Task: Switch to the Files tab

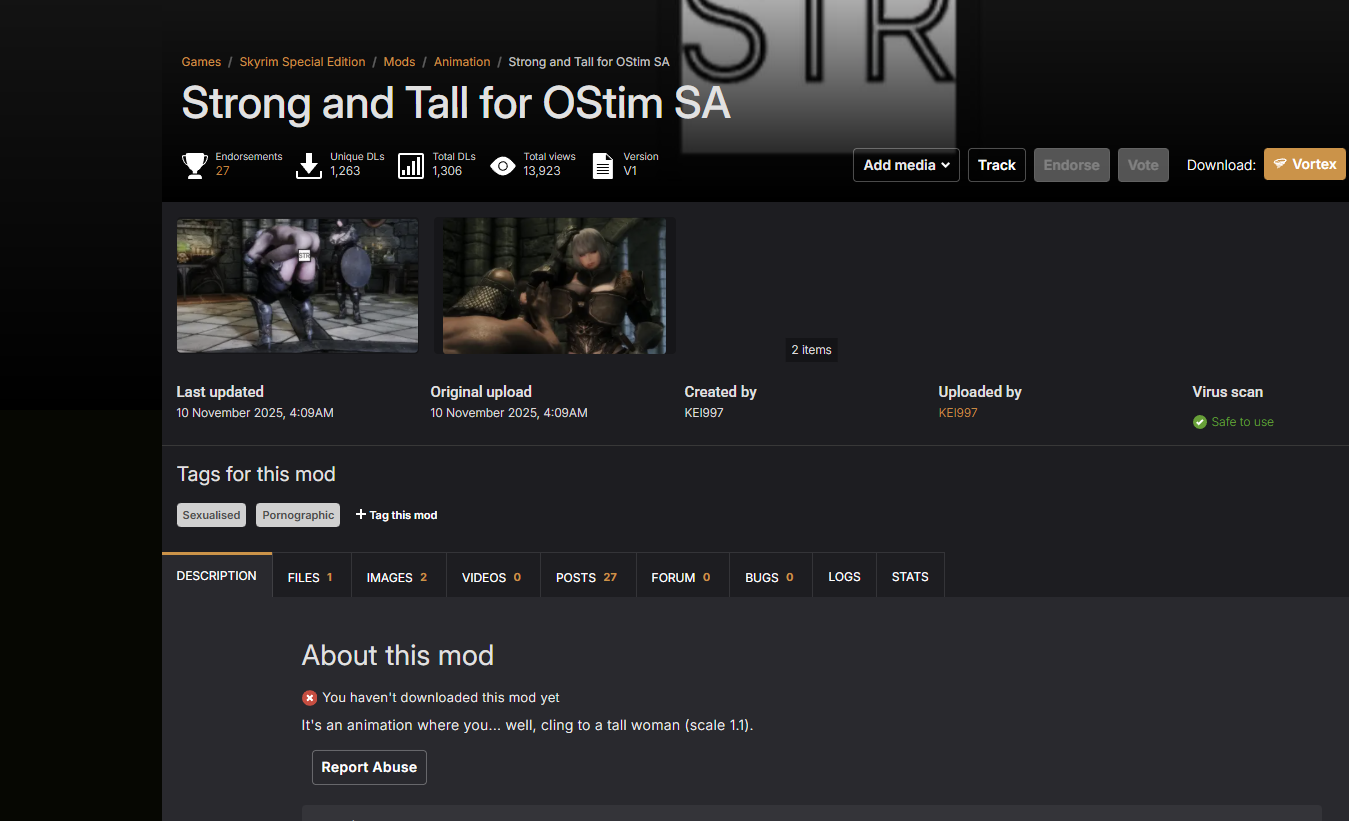Action: 312,577
